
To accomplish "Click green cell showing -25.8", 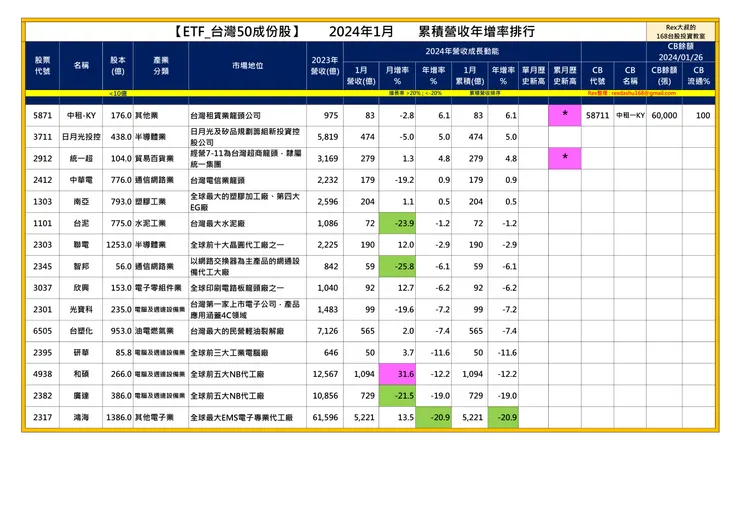I will (x=397, y=266).
